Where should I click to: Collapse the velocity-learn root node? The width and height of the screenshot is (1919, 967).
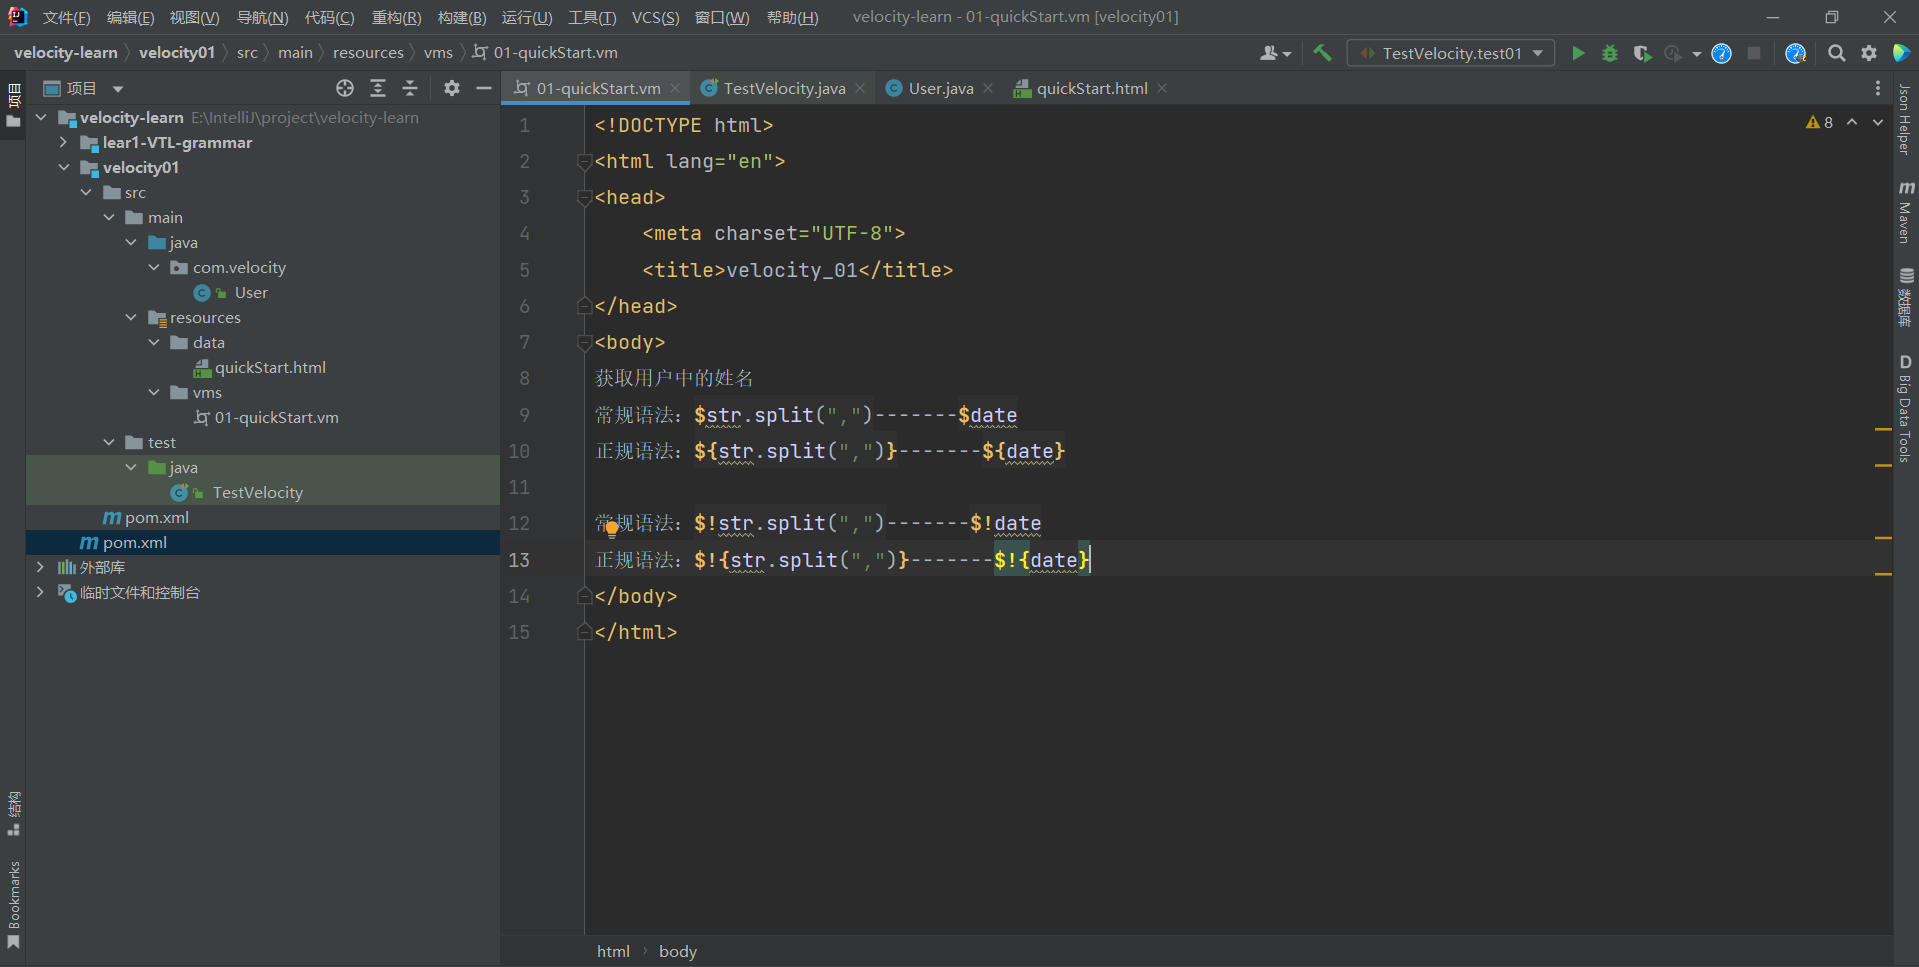41,117
